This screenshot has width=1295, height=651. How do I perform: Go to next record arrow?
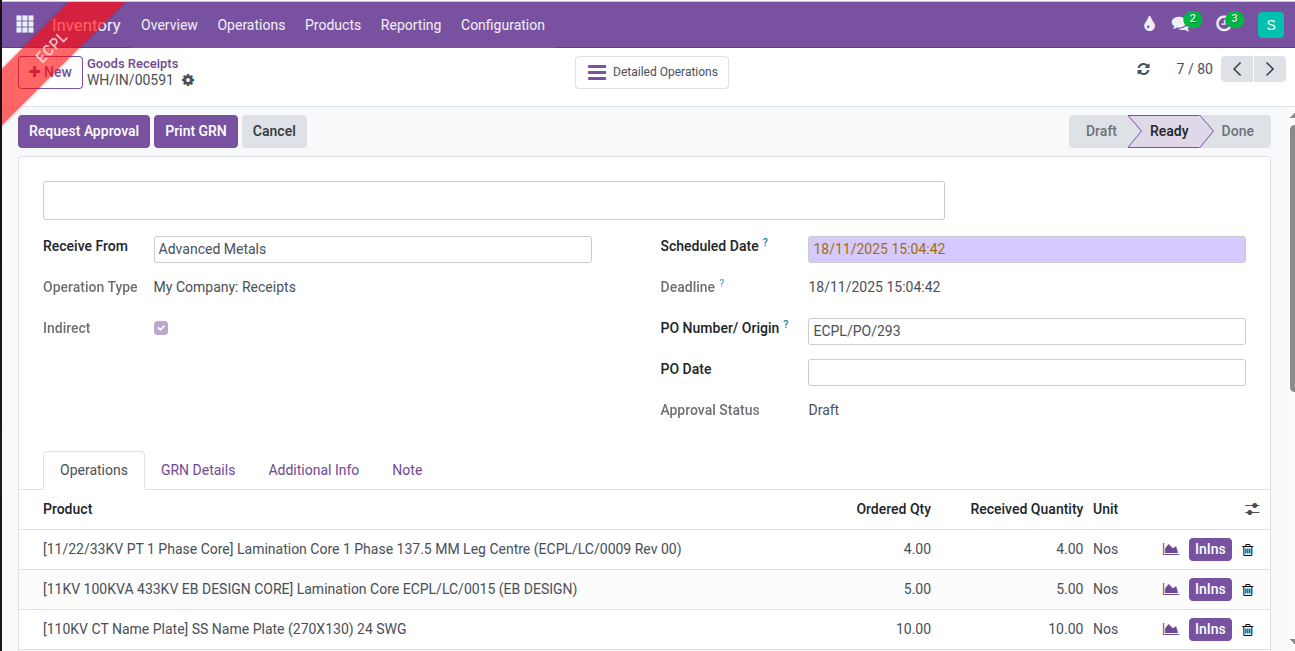[1270, 69]
